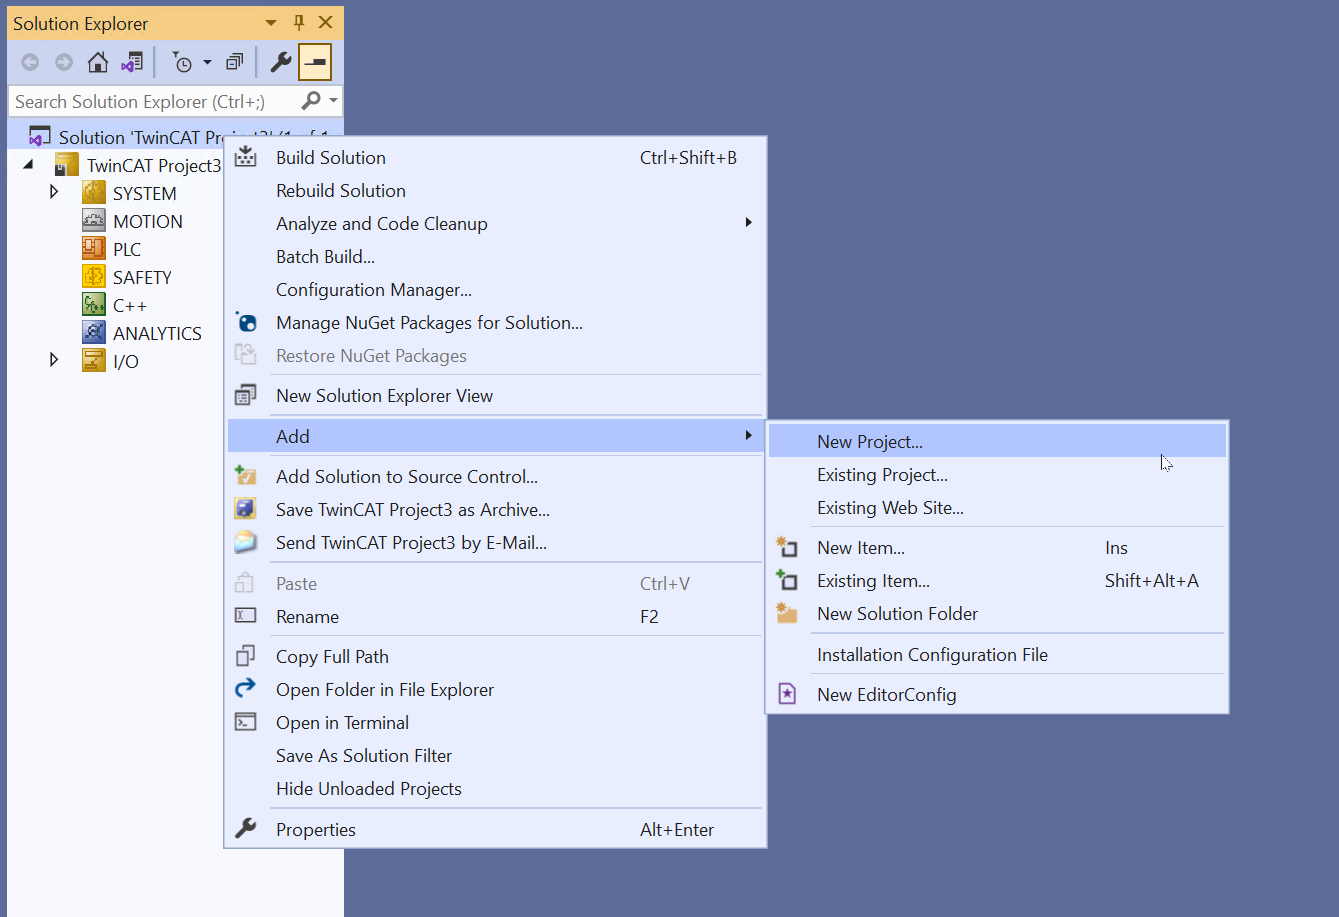Select Save As Solution Filter
The height and width of the screenshot is (917, 1339).
coord(495,755)
